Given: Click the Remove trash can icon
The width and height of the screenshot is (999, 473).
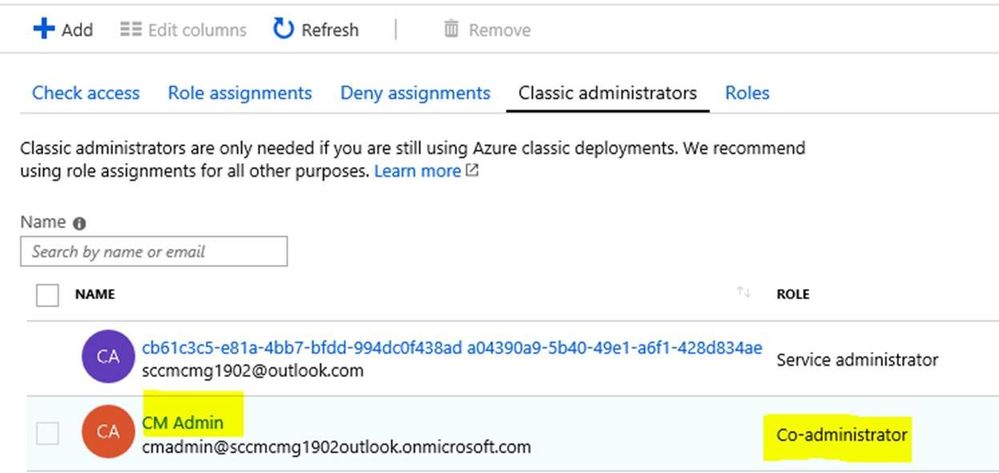Looking at the screenshot, I should pyautogui.click(x=451, y=30).
